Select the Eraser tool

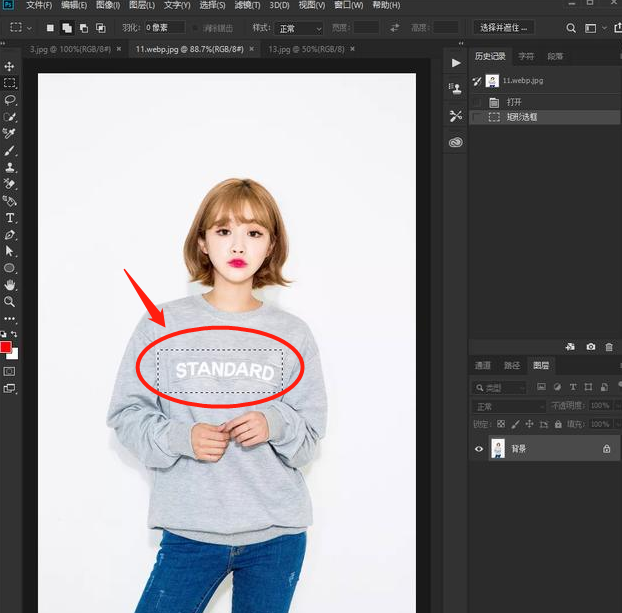pyautogui.click(x=10, y=184)
